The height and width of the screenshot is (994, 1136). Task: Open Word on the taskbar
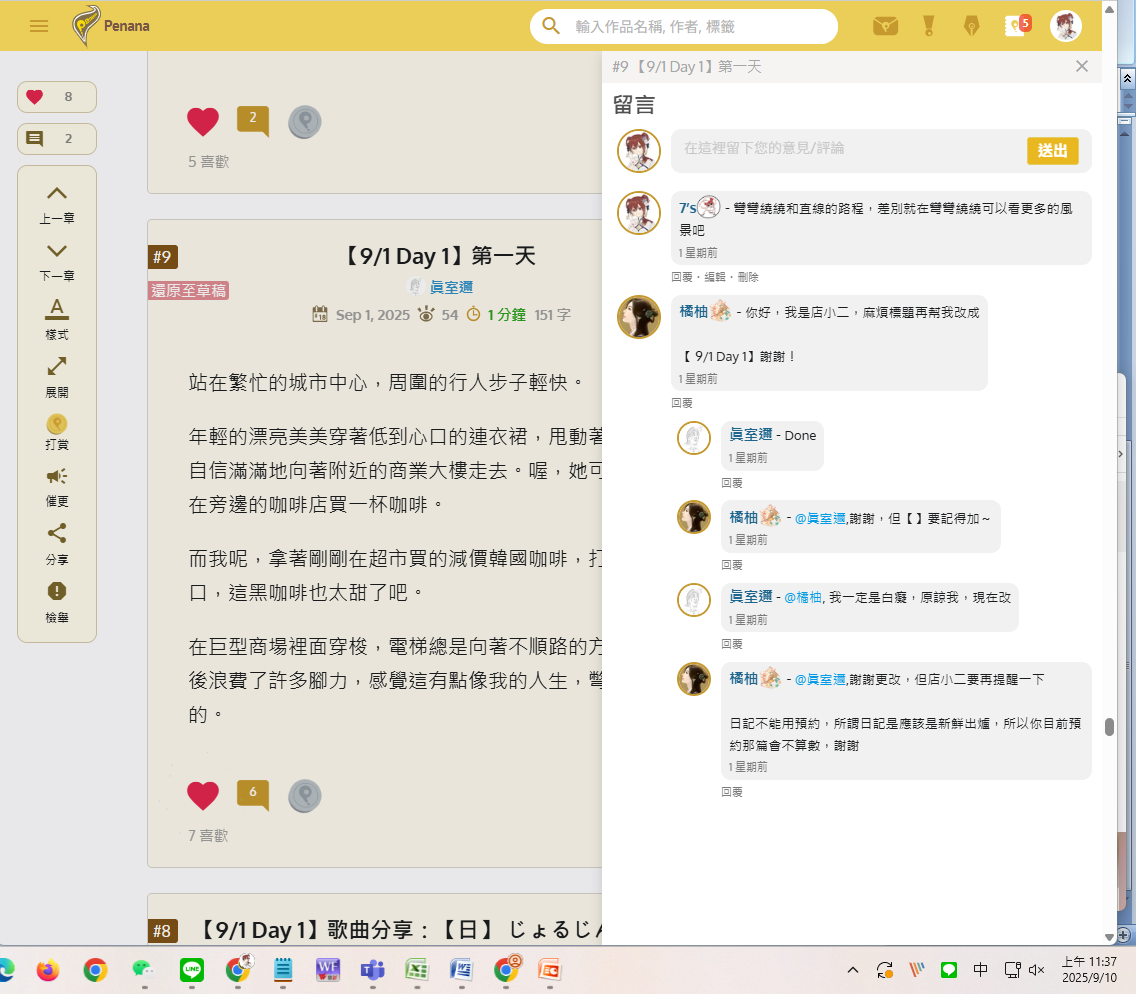(462, 969)
